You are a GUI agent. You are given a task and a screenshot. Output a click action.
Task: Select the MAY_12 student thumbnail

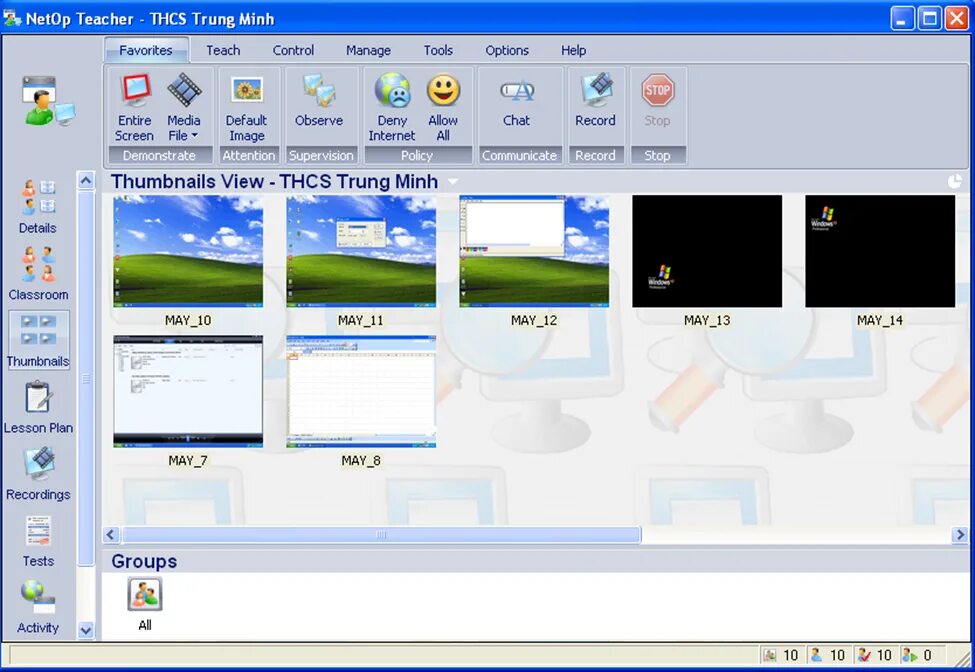[534, 251]
